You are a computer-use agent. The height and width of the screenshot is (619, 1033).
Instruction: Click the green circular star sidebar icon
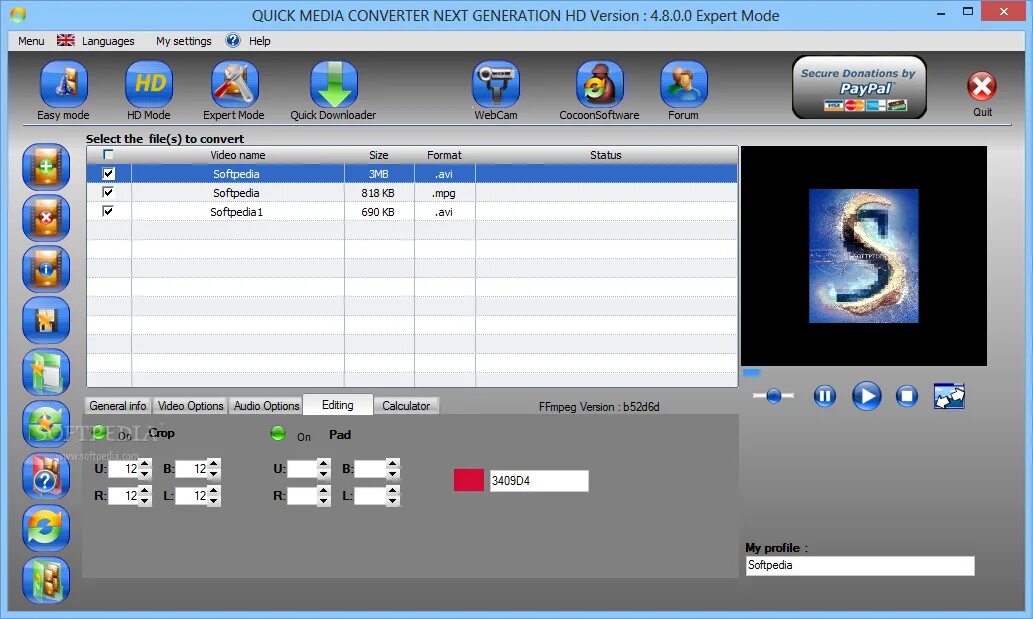point(46,423)
